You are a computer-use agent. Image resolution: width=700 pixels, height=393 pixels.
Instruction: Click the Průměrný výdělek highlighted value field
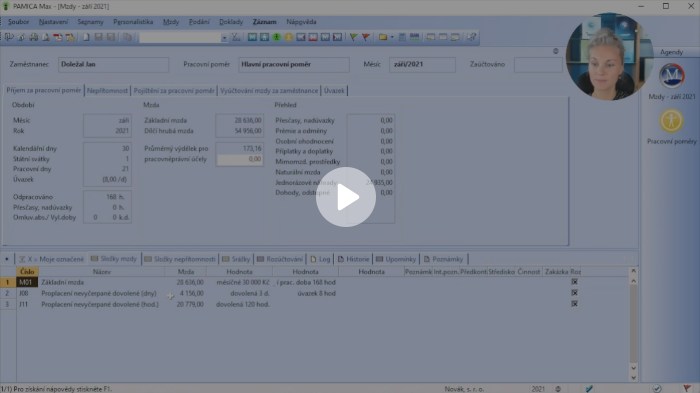pos(240,159)
